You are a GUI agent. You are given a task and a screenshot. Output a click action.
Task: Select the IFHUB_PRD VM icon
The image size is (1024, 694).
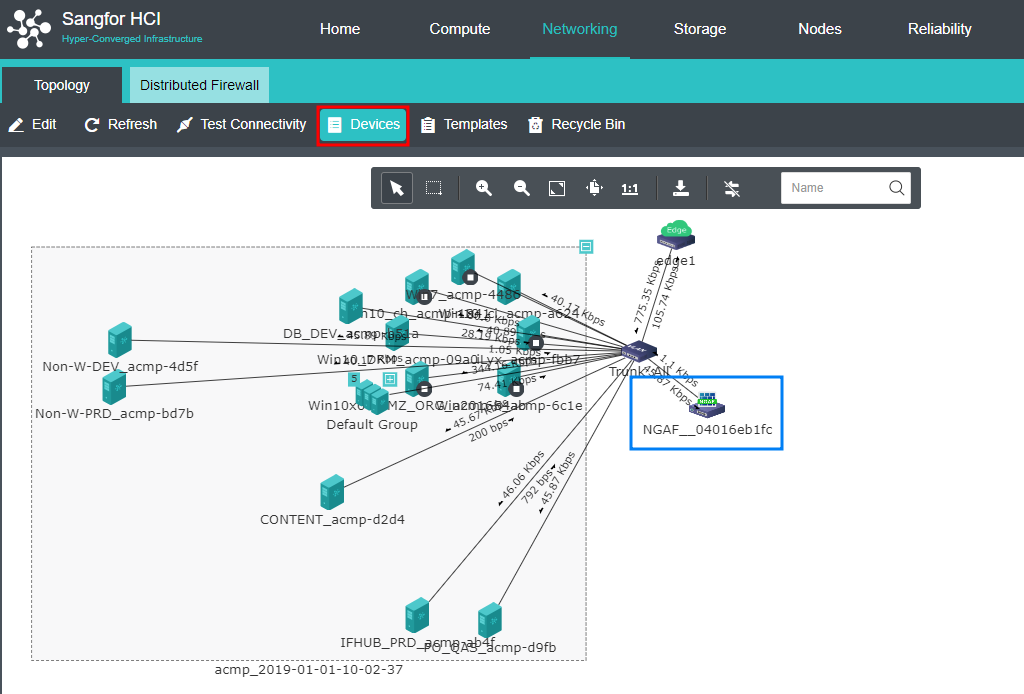tap(417, 615)
